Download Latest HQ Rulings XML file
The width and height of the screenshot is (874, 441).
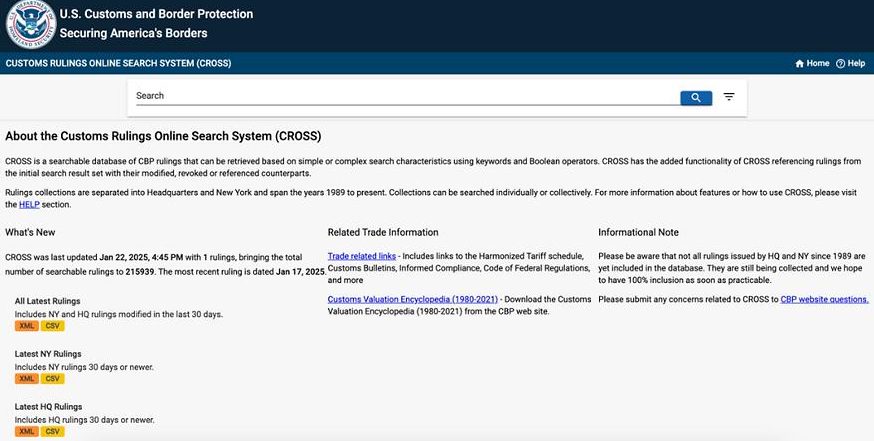[27, 432]
